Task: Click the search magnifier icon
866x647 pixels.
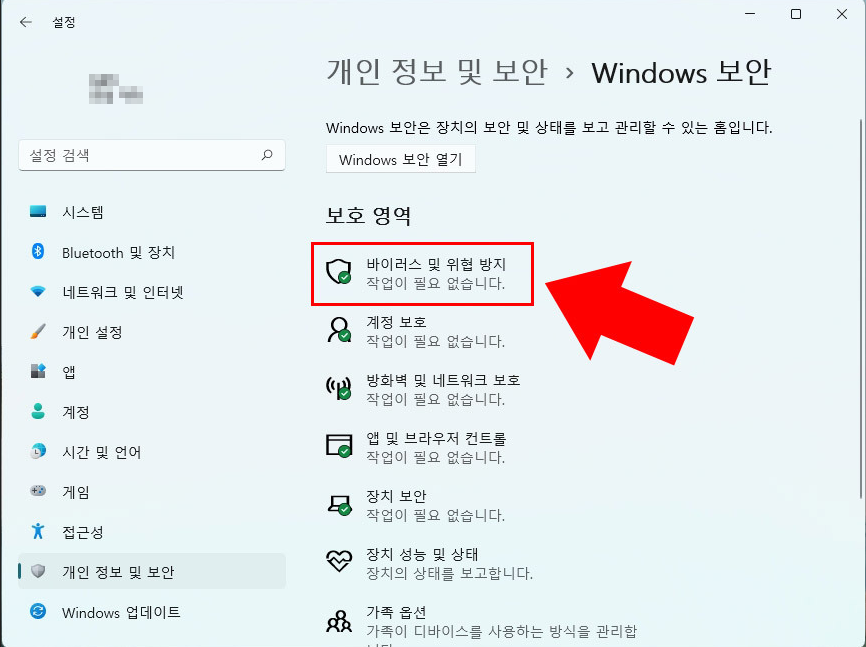Action: point(267,155)
